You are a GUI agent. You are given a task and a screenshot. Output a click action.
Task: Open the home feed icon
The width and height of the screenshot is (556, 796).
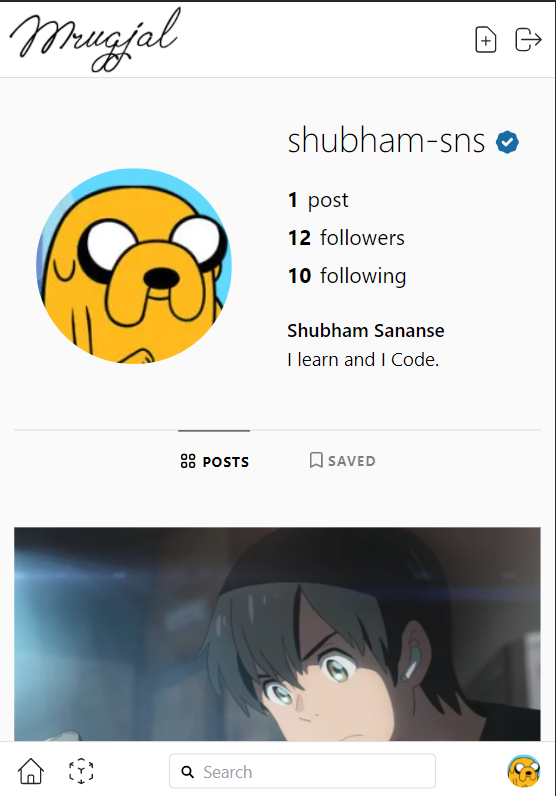pyautogui.click(x=31, y=771)
